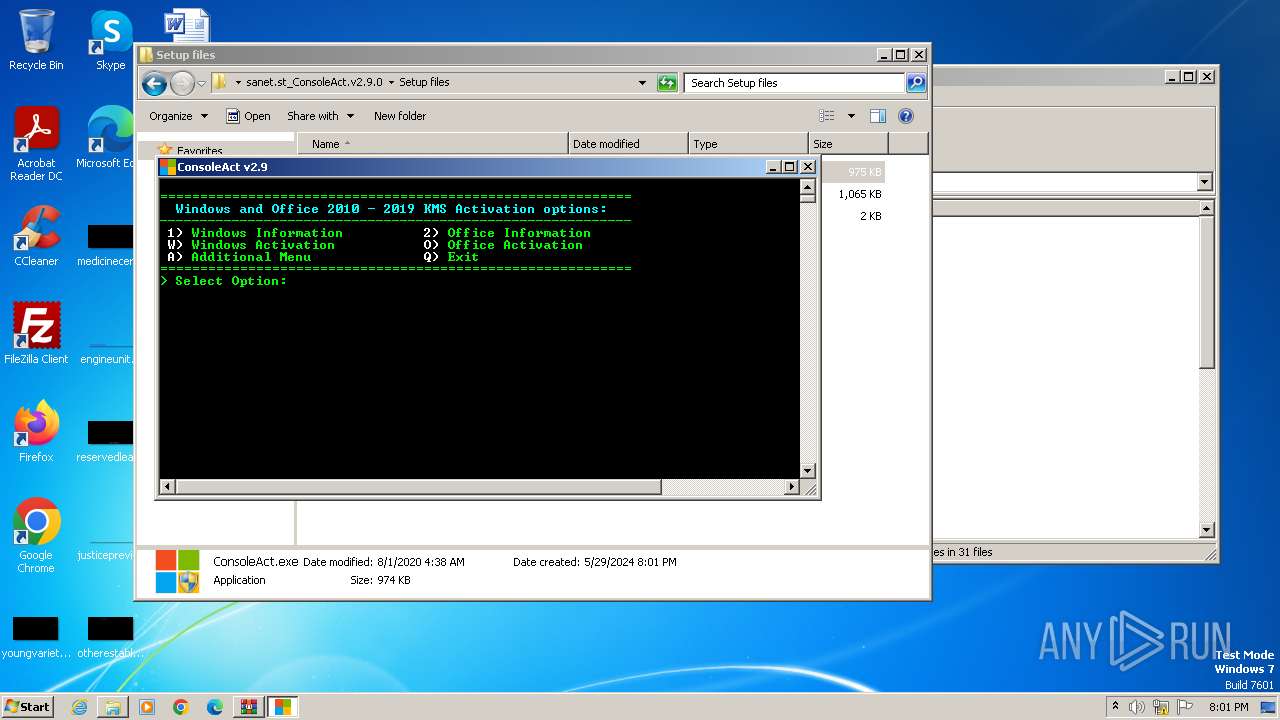This screenshot has width=1280, height=720.
Task: Sort by the Size column header
Action: click(x=848, y=144)
